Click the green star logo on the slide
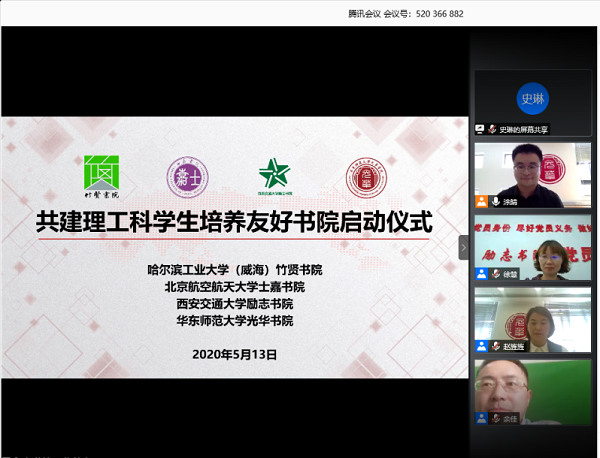 275,176
